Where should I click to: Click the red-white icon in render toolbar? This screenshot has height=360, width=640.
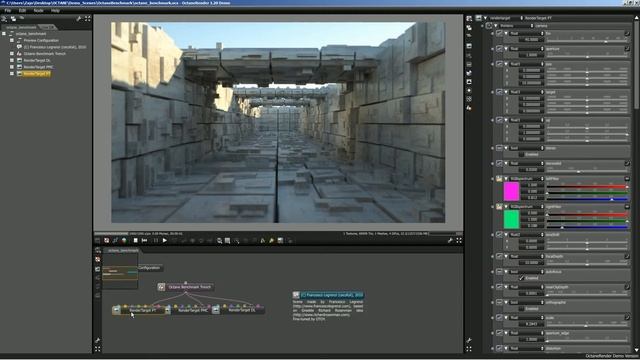tap(107, 241)
